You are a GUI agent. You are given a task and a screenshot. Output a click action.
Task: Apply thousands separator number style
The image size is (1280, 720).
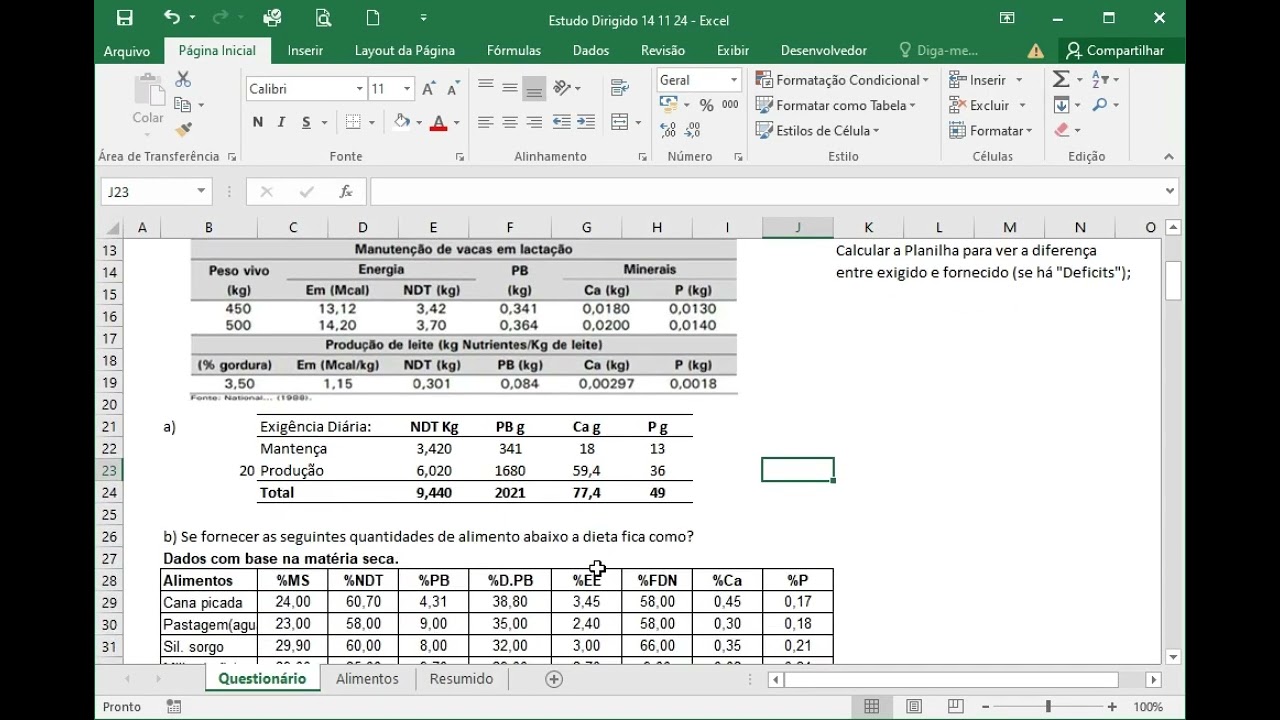730,105
